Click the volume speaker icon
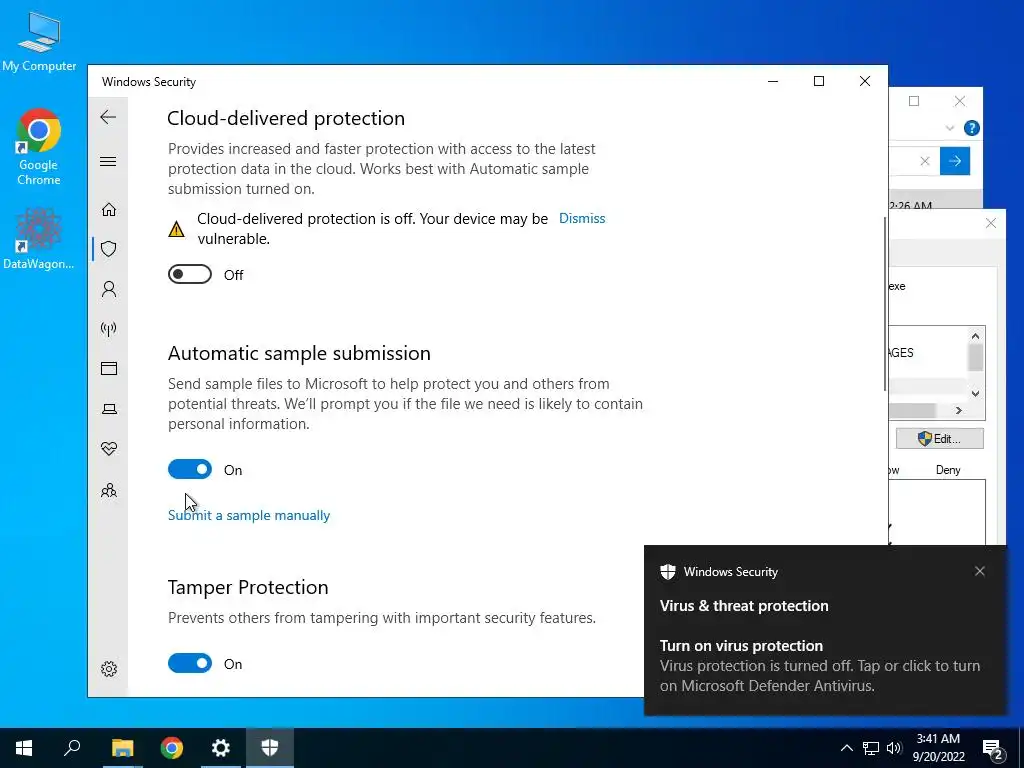This screenshot has height=768, width=1024. pyautogui.click(x=894, y=748)
